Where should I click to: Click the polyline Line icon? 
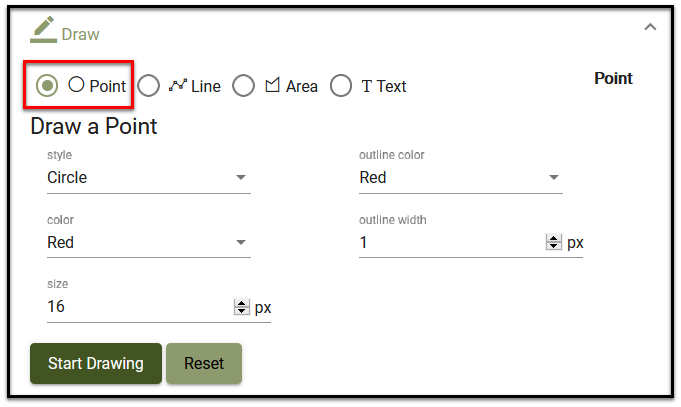coord(177,86)
